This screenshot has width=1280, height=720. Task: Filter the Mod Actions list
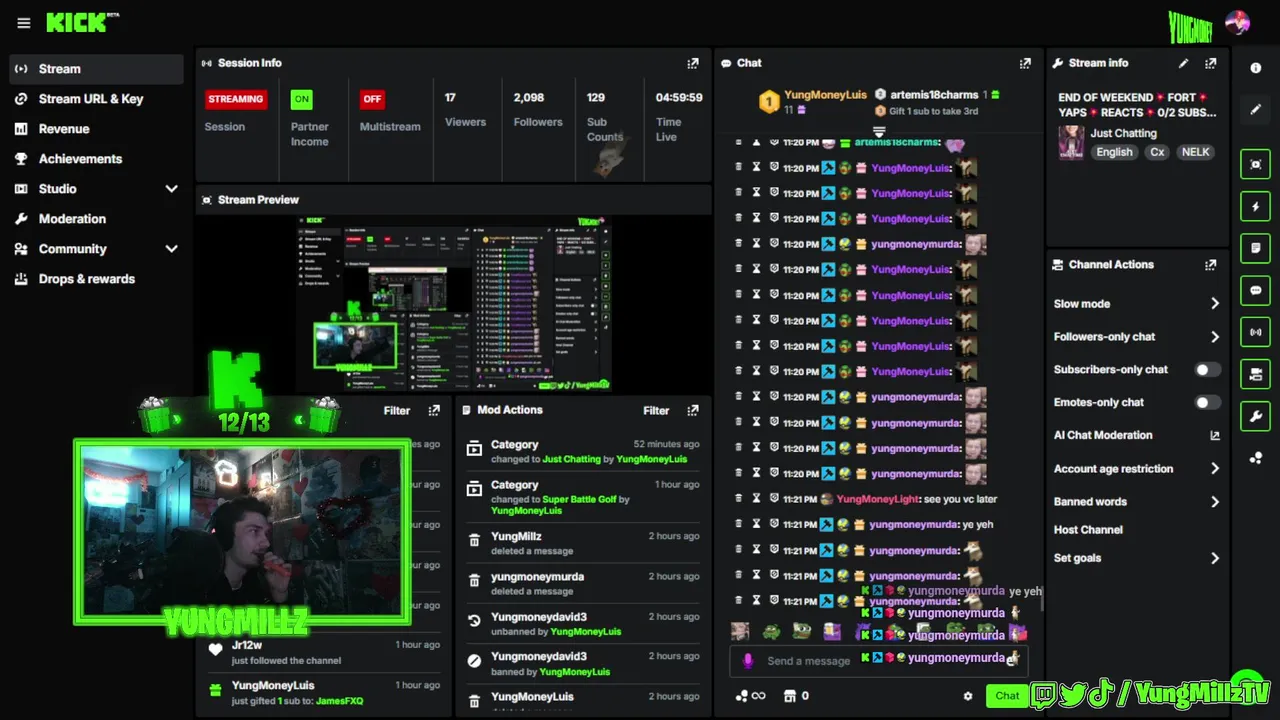pos(656,410)
